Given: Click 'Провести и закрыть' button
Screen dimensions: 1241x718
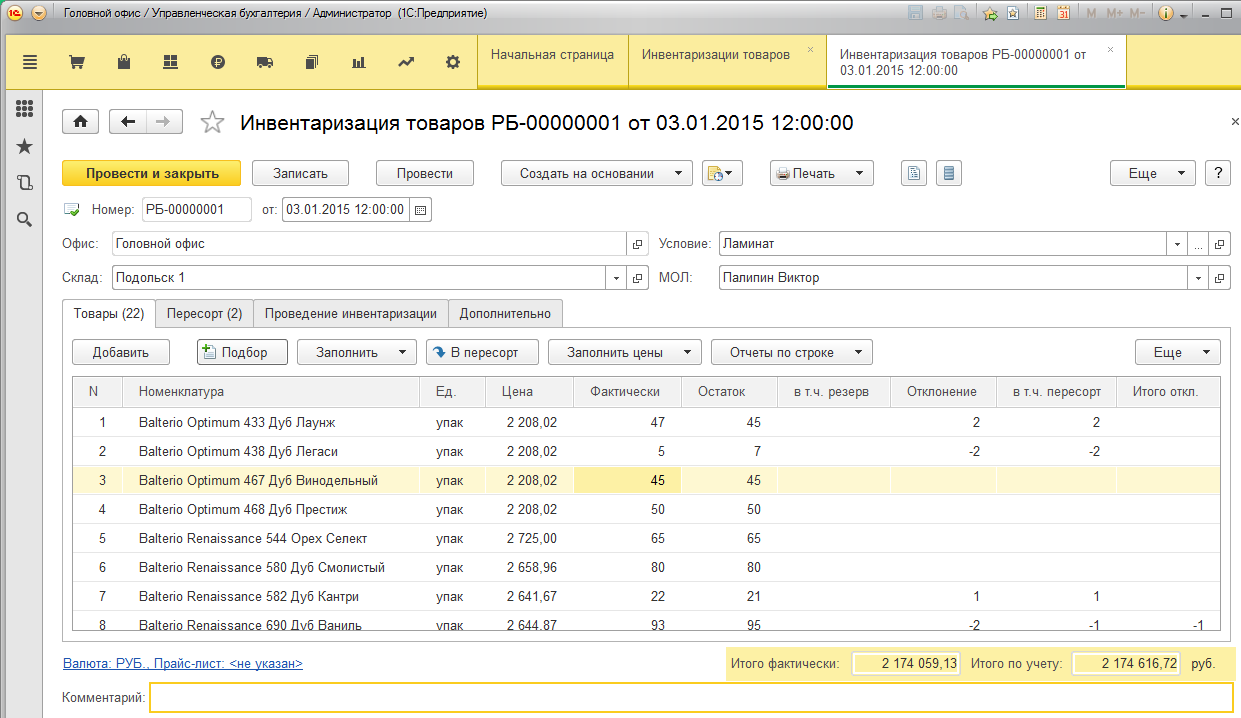Looking at the screenshot, I should 152,173.
